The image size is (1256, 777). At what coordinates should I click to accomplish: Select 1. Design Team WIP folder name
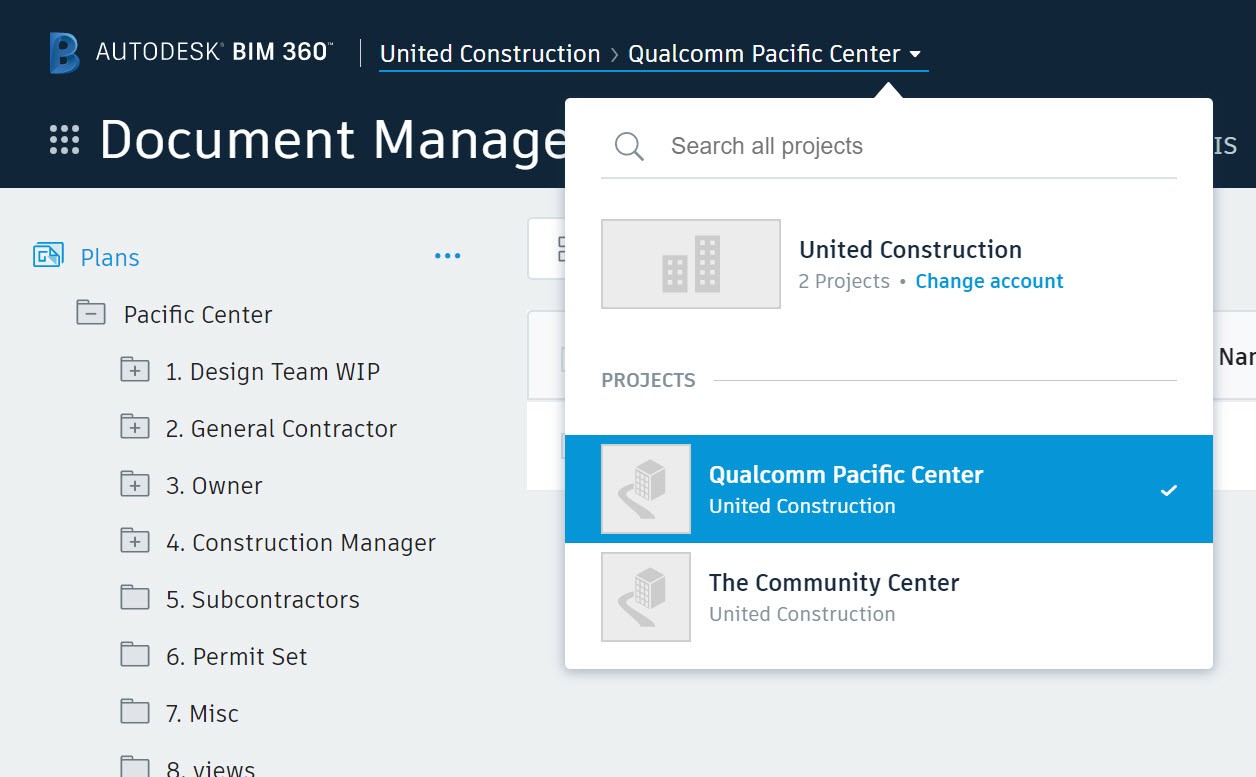(273, 371)
